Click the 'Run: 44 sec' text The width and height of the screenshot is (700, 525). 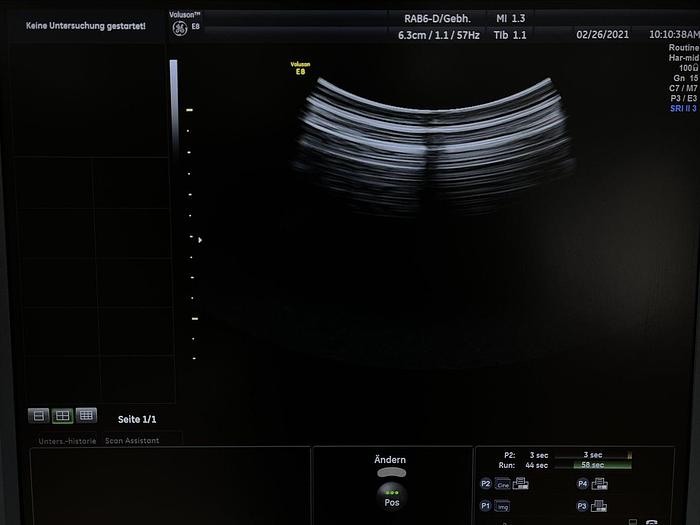click(523, 465)
